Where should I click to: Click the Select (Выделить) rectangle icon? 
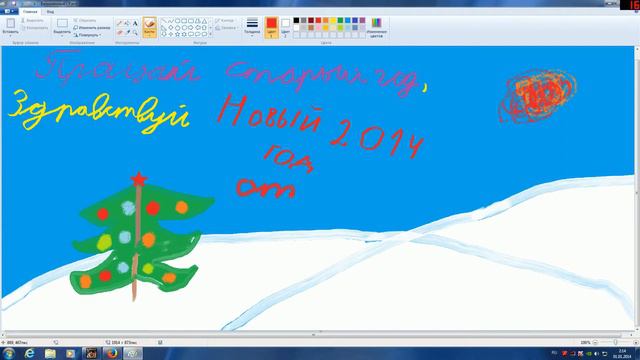click(x=62, y=23)
